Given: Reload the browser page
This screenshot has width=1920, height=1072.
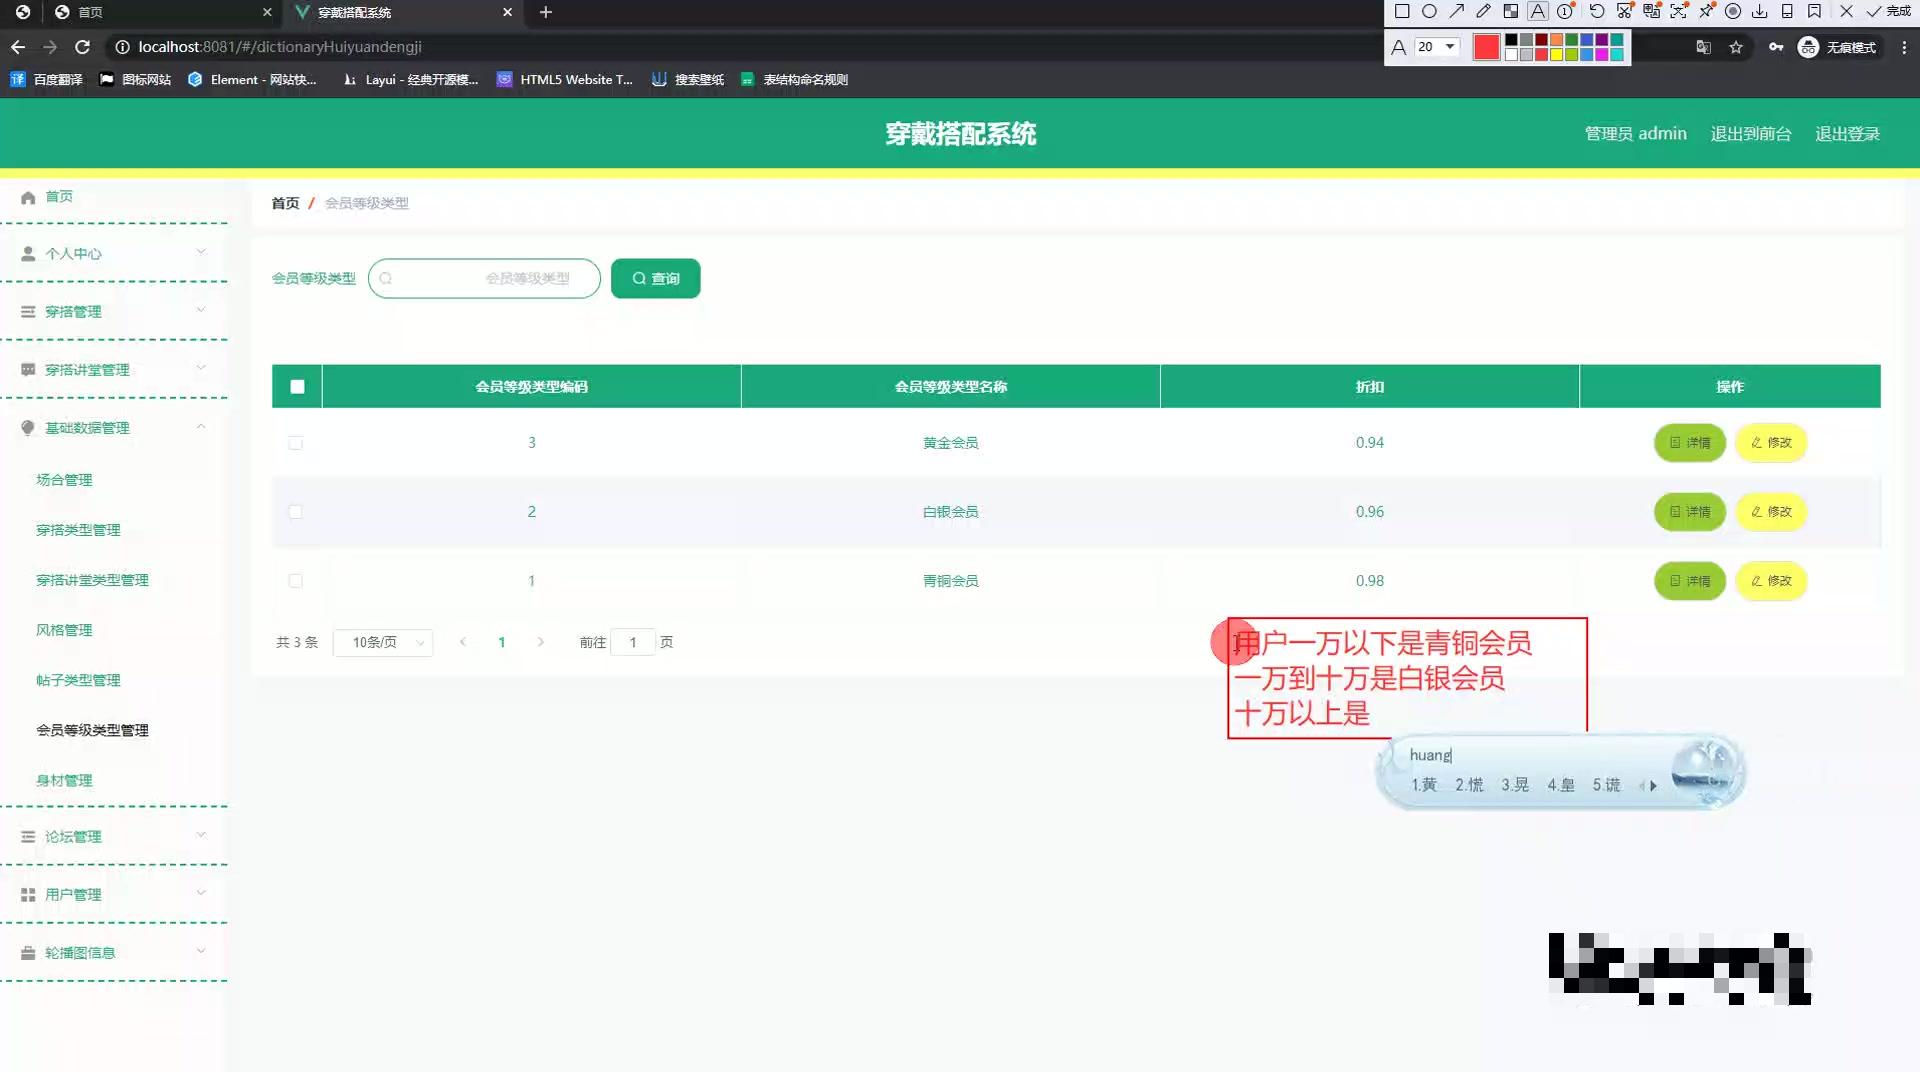Looking at the screenshot, I should [82, 47].
